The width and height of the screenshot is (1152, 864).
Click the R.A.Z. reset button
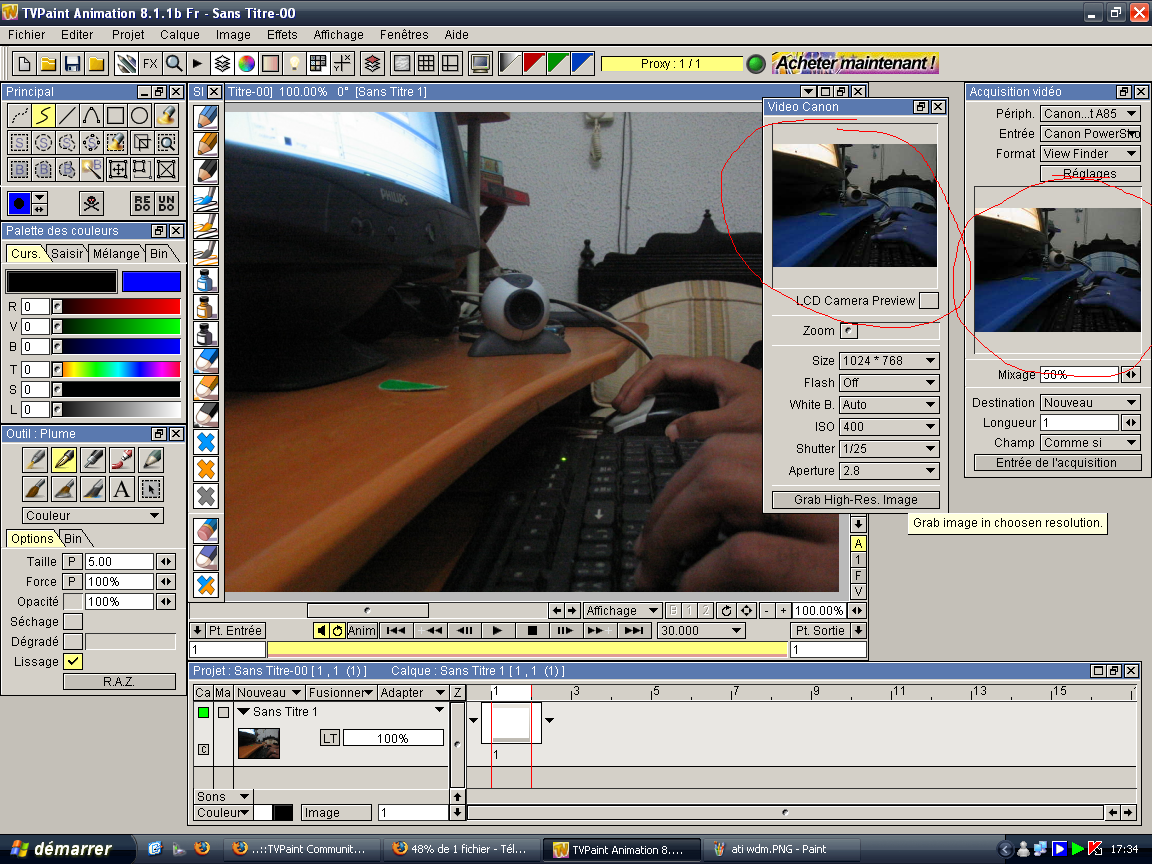(119, 682)
